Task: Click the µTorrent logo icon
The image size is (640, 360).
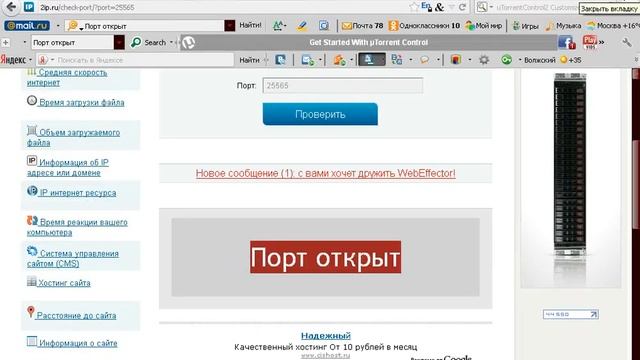Action: pyautogui.click(x=188, y=42)
